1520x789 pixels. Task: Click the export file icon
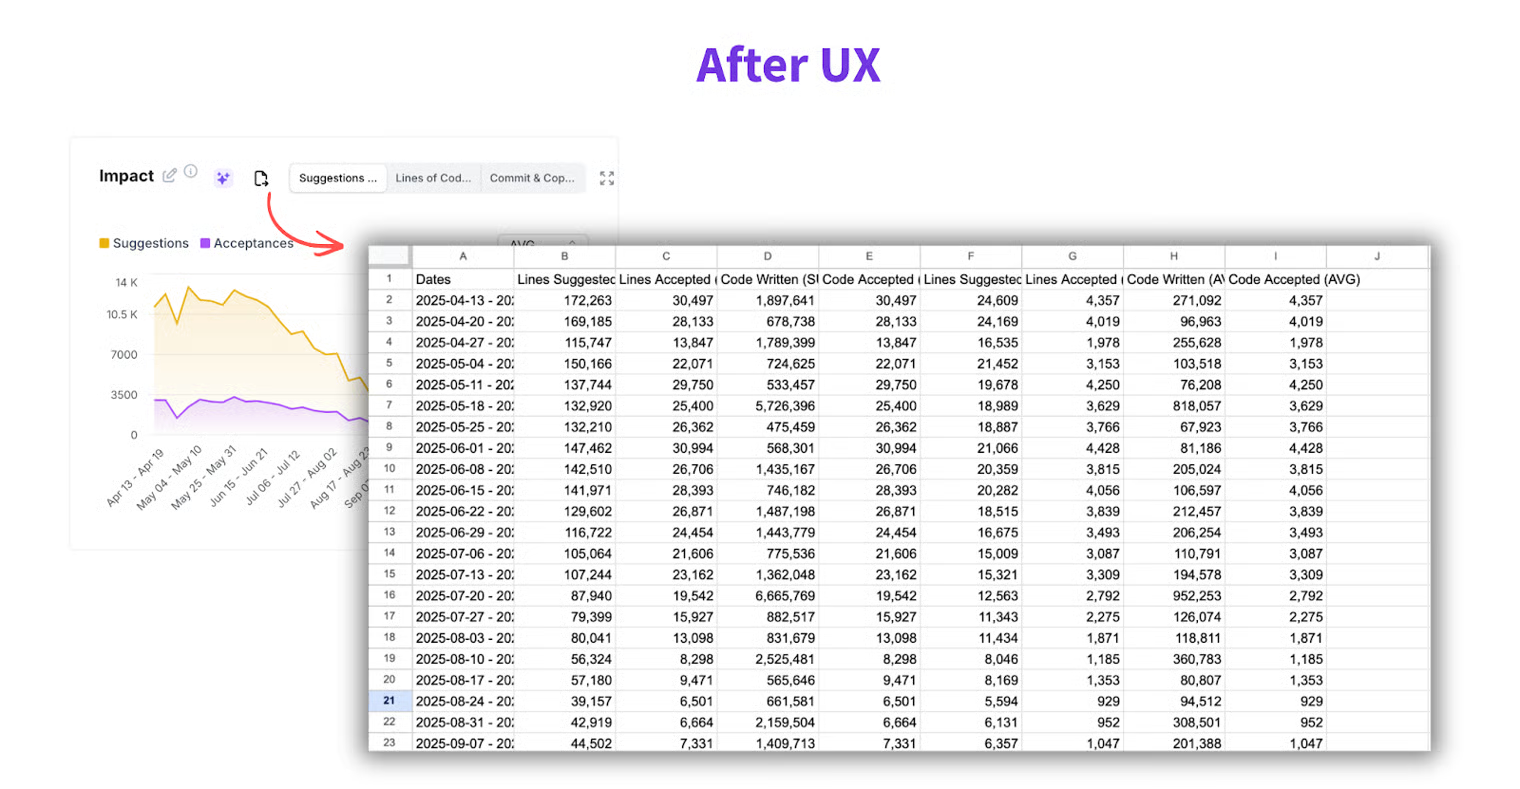pyautogui.click(x=261, y=178)
